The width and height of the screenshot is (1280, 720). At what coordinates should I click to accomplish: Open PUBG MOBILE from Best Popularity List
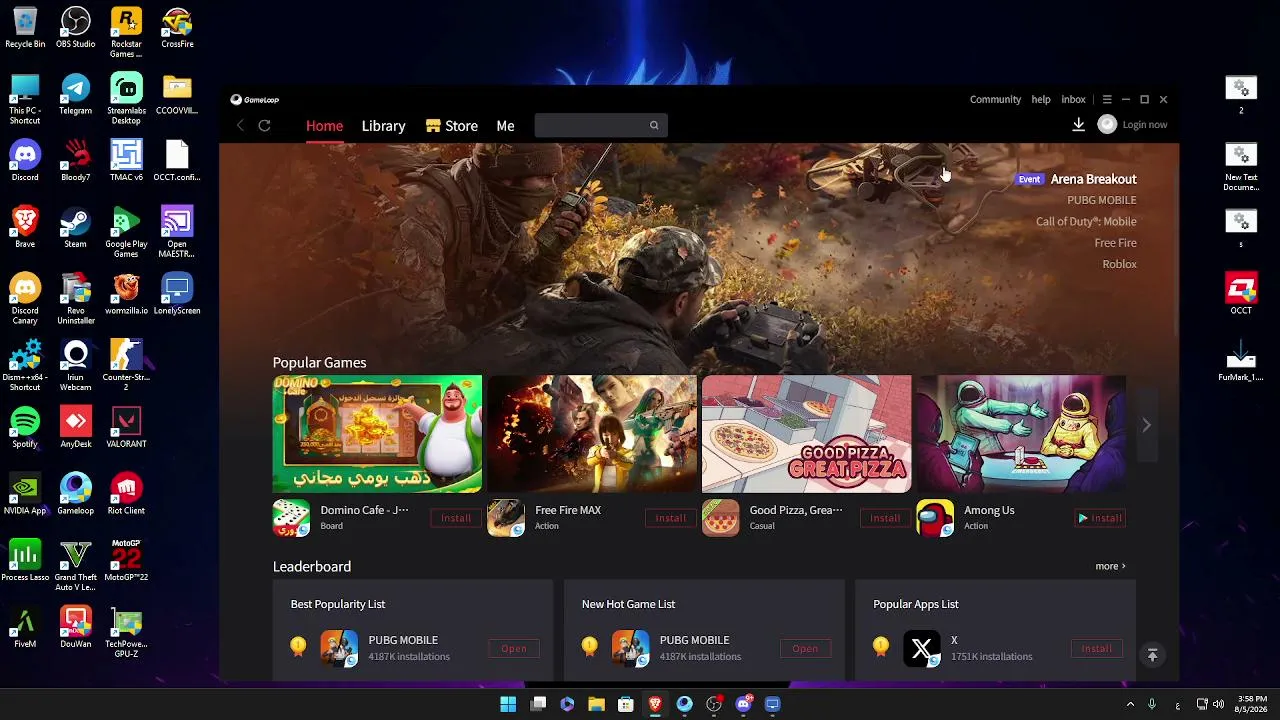(514, 648)
